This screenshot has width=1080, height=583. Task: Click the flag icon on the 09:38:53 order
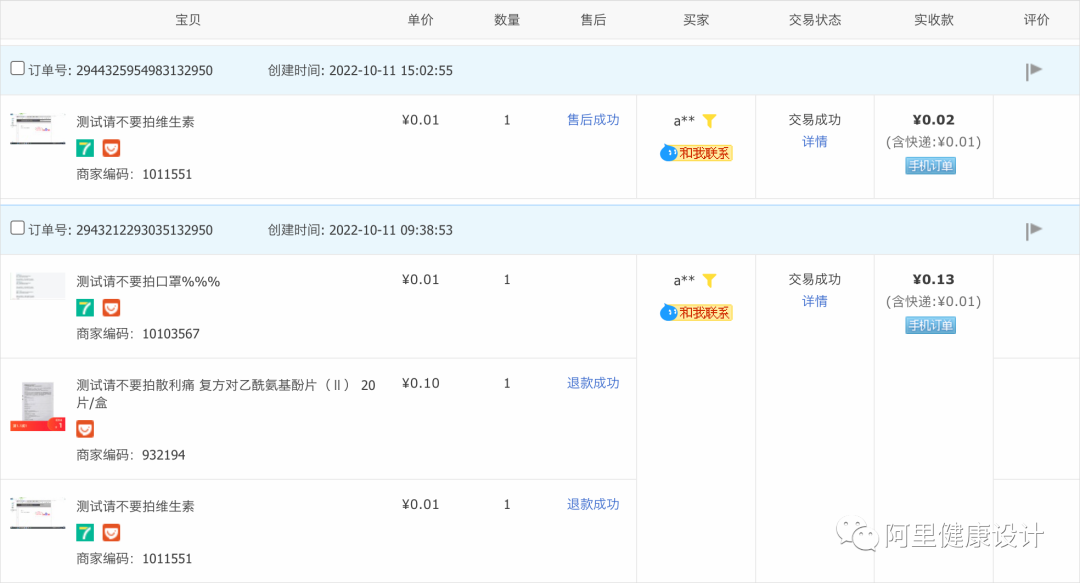click(x=1033, y=230)
